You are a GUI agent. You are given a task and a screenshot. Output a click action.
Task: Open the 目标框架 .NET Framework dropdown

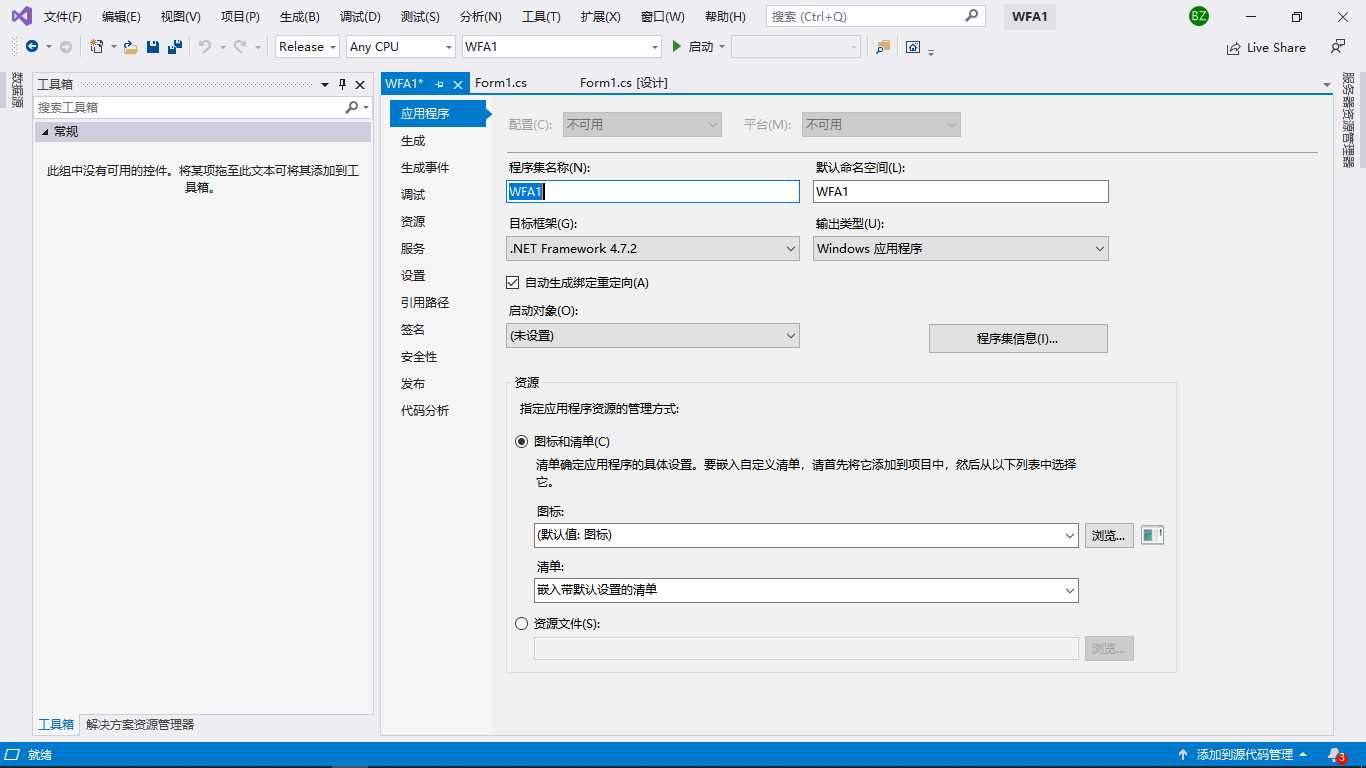pyautogui.click(x=653, y=249)
